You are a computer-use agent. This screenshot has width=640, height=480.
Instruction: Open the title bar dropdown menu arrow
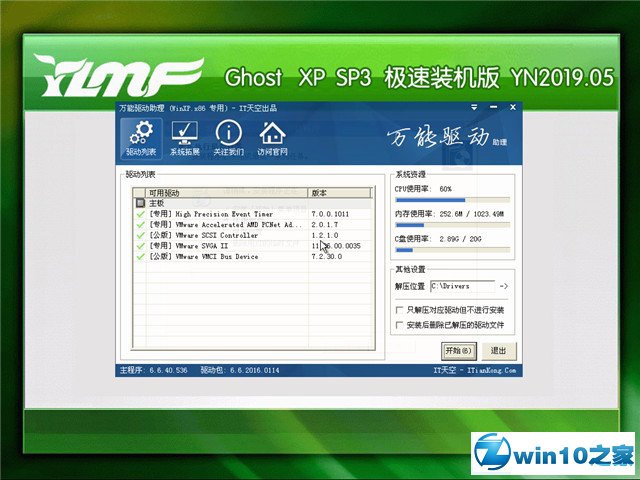click(474, 107)
